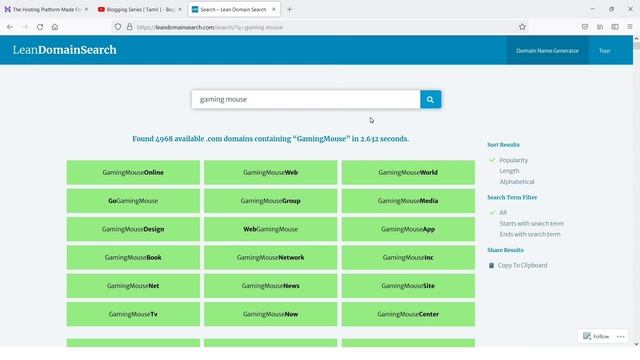This screenshot has width=640, height=360.
Task: Click the Found 4968 available domains text
Action: tap(271, 139)
